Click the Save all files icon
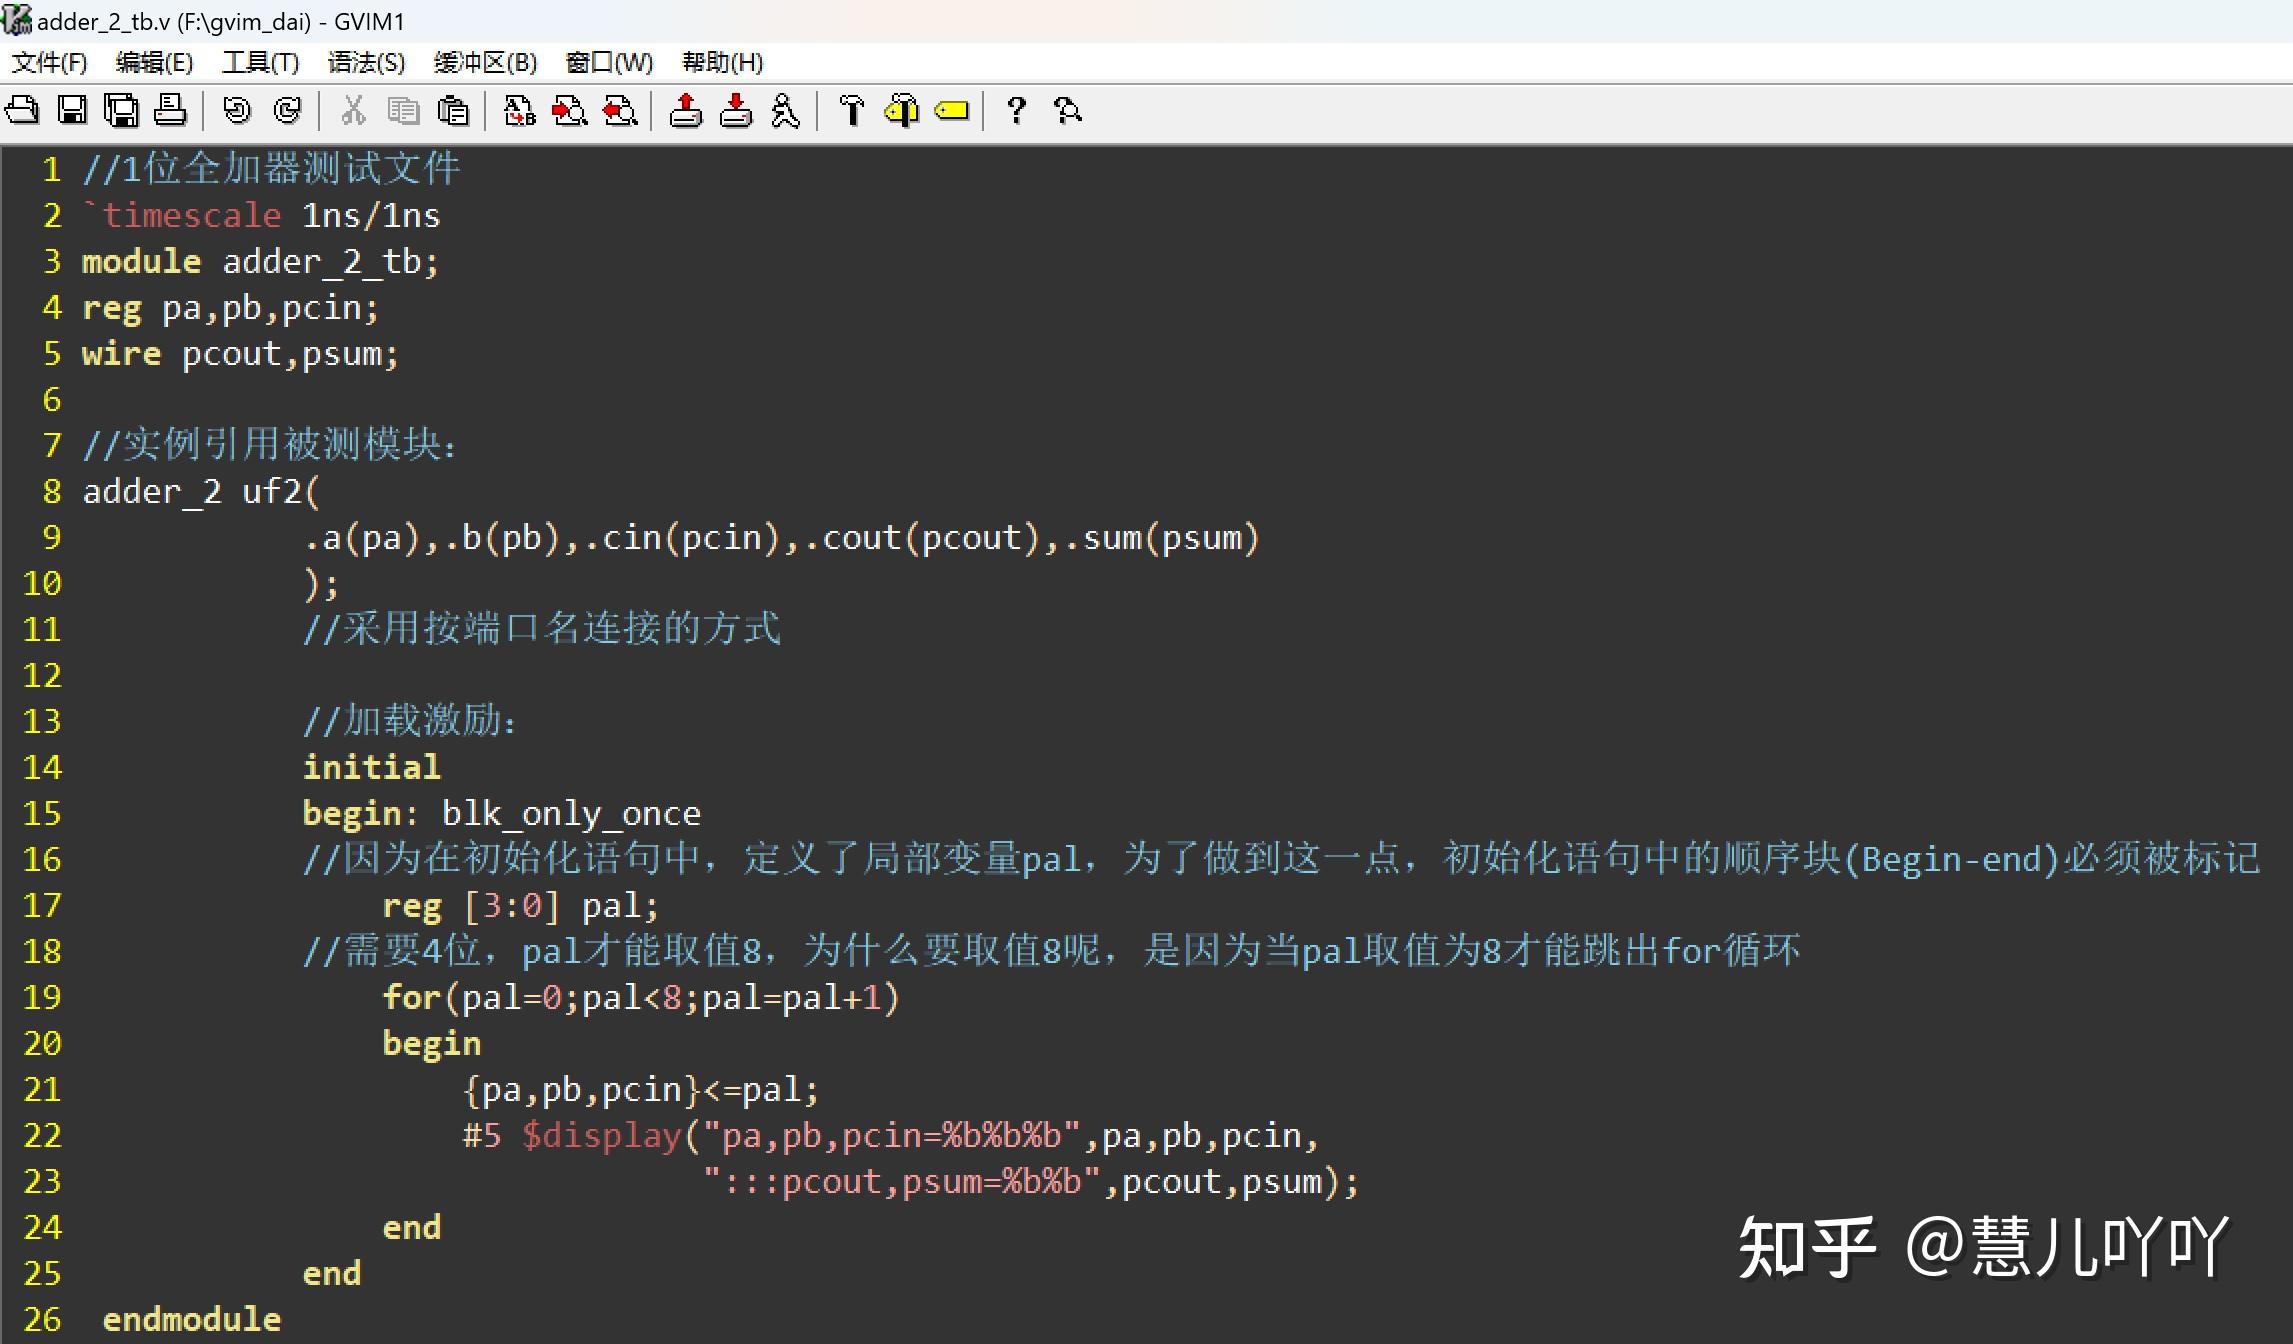2293x1344 pixels. coord(121,110)
